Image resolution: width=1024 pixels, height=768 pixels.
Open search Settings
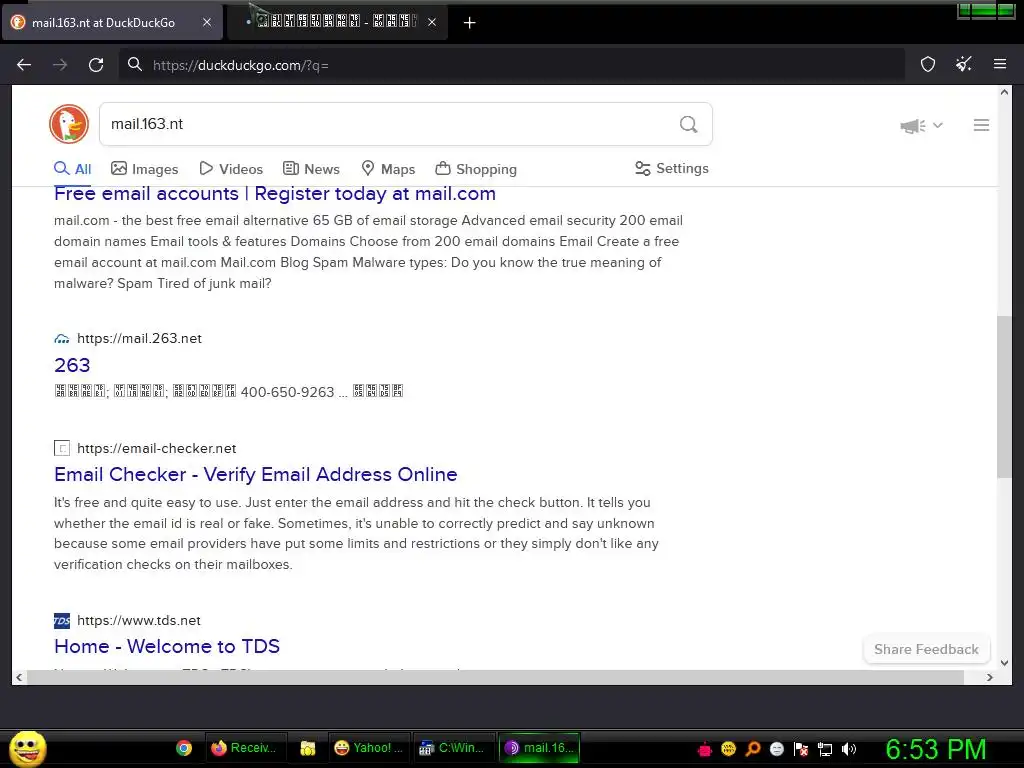point(672,168)
